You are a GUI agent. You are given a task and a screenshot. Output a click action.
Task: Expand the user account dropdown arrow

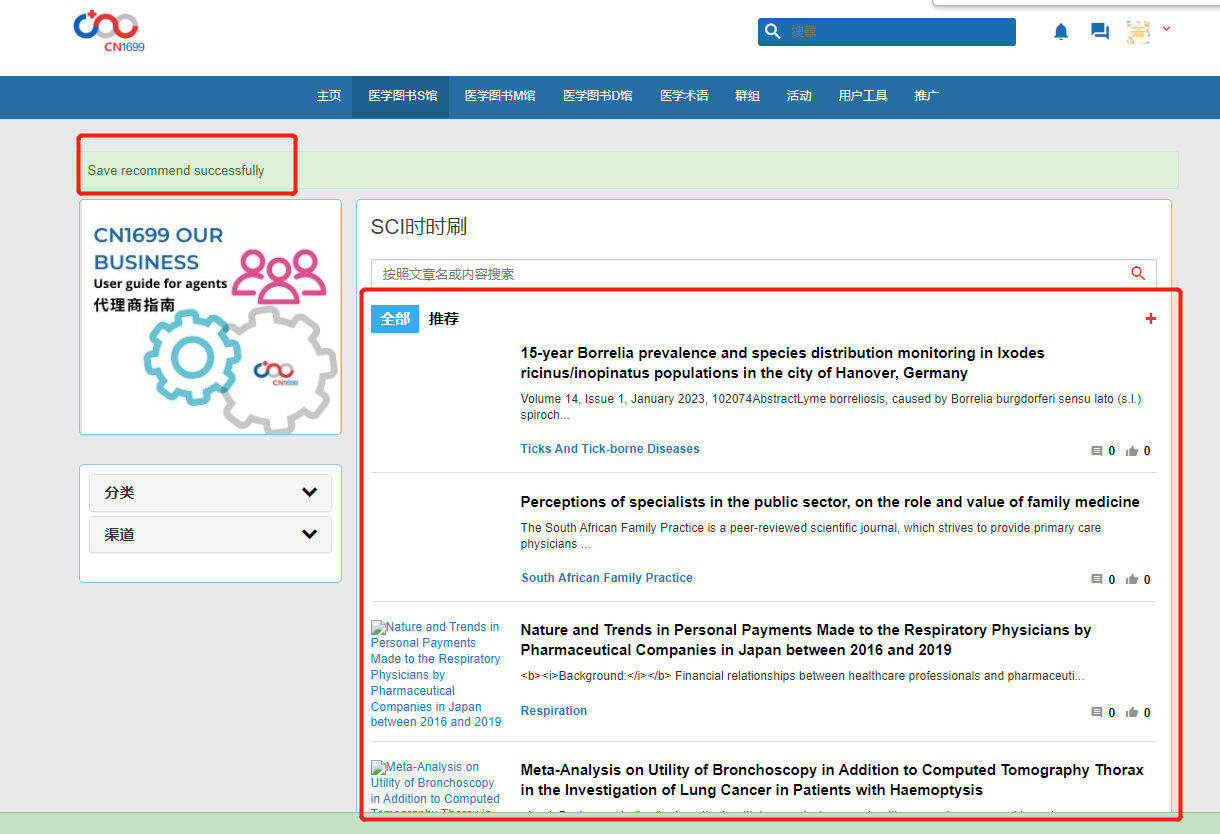[x=1166, y=29]
